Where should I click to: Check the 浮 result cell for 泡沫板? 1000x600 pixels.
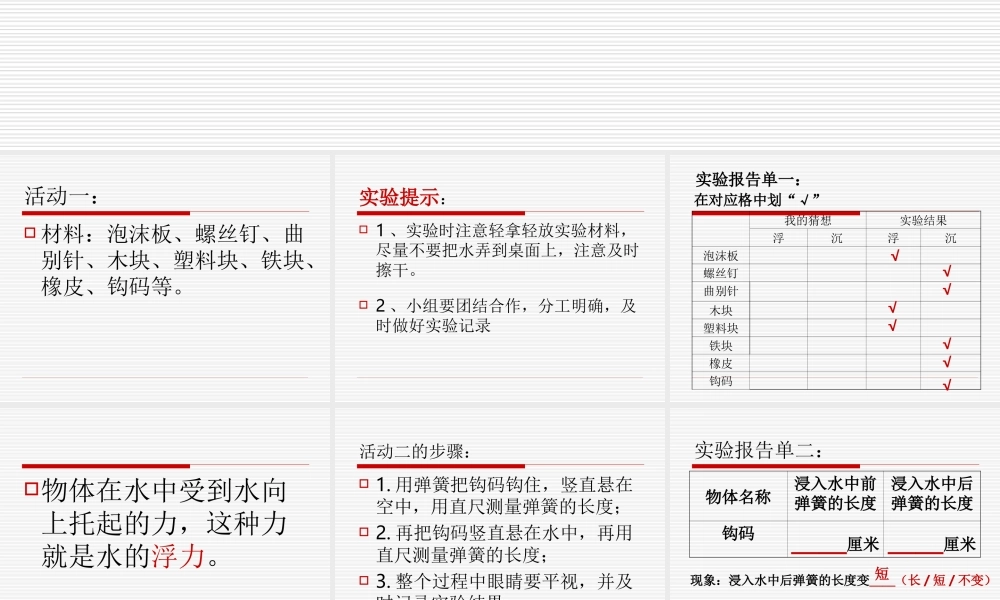896,255
